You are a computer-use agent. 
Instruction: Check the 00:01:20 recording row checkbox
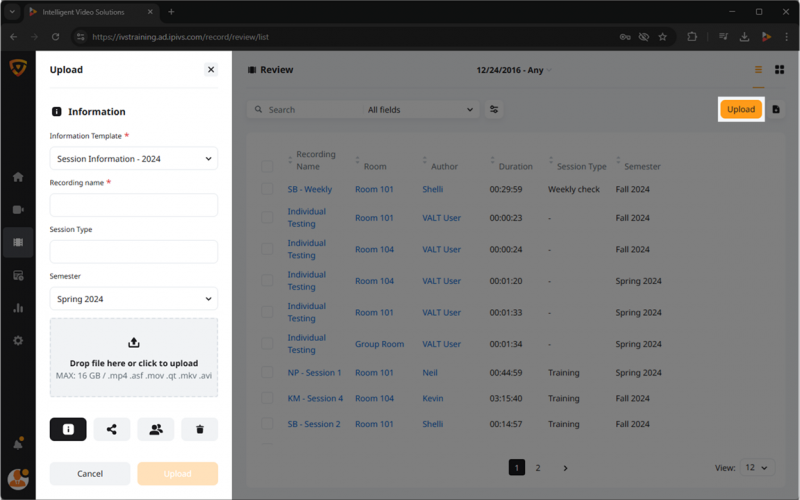(267, 281)
